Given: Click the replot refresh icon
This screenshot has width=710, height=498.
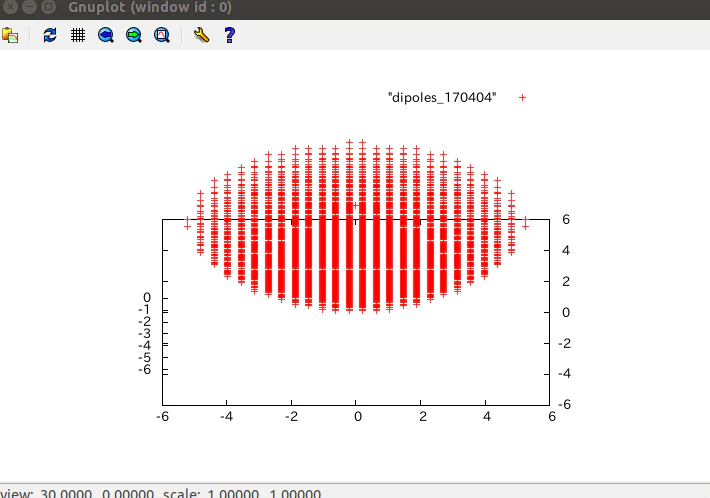Looking at the screenshot, I should coord(50,35).
